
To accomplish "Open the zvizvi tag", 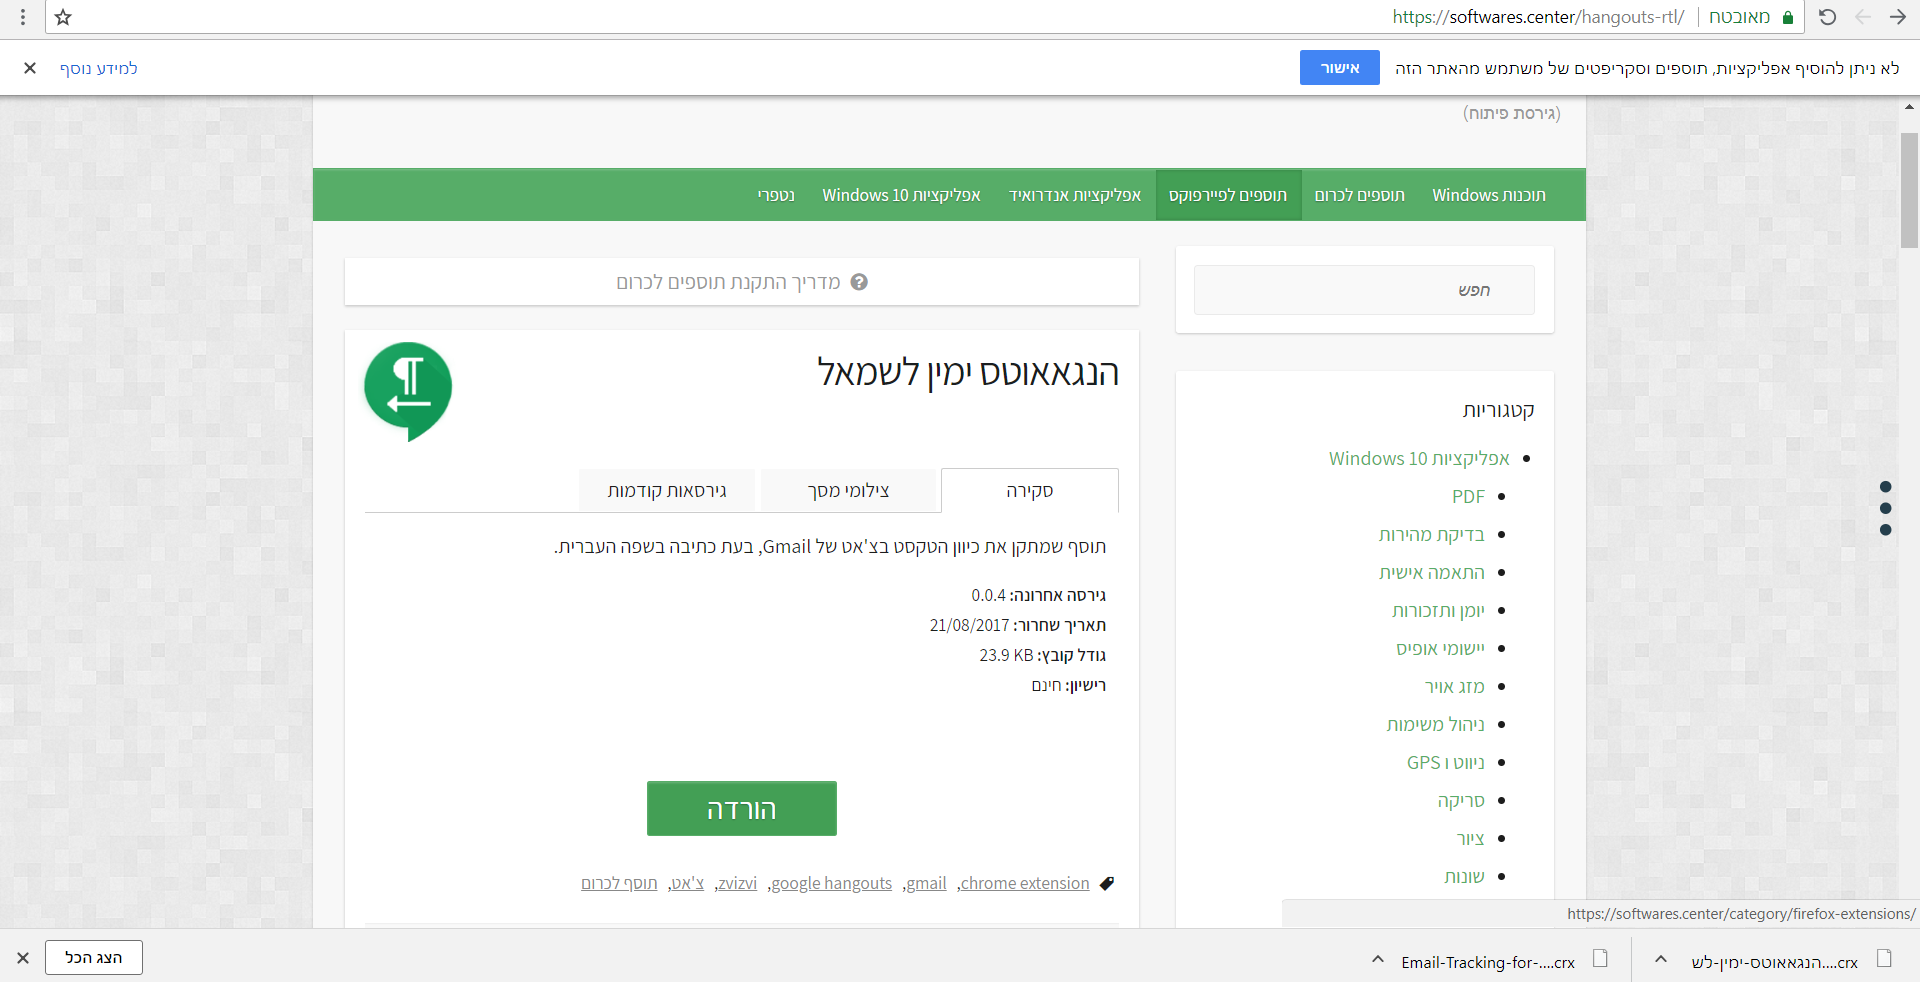I will coord(738,883).
